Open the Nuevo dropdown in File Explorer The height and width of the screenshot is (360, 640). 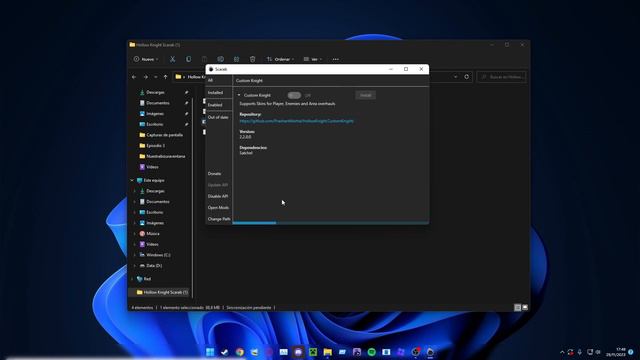pos(146,59)
